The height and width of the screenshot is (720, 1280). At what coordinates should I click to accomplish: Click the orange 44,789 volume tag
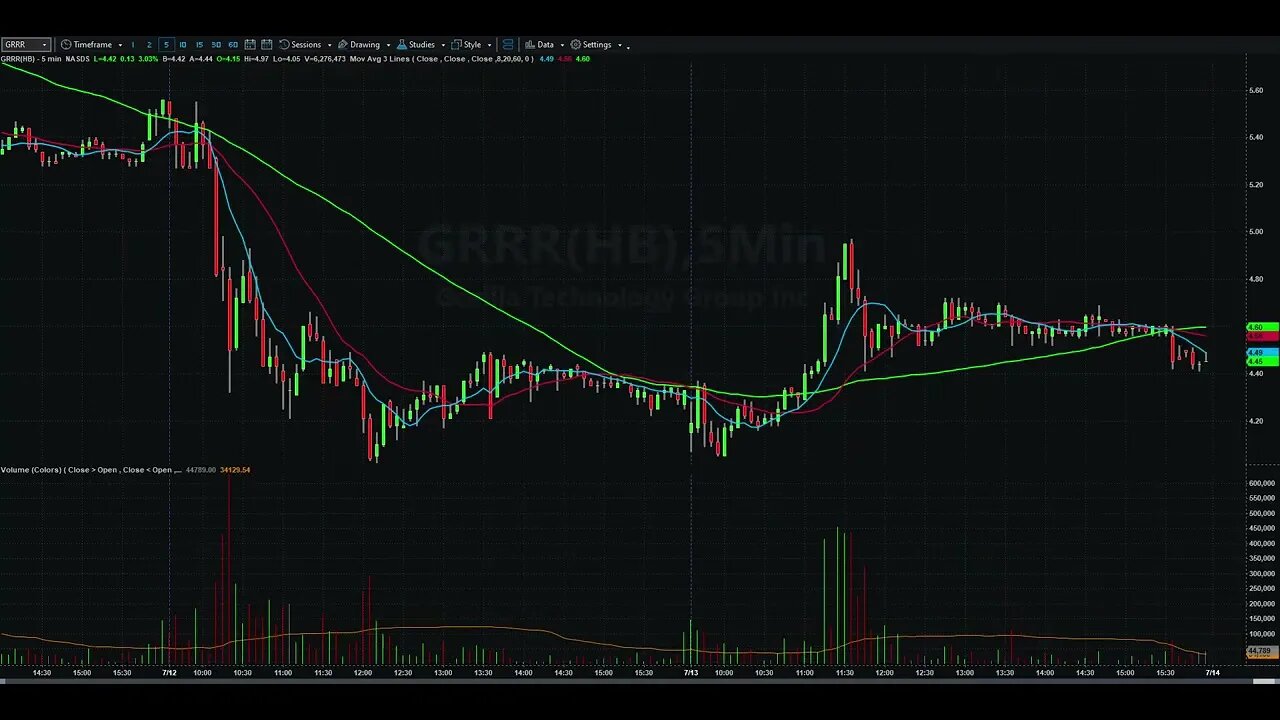pyautogui.click(x=1261, y=652)
